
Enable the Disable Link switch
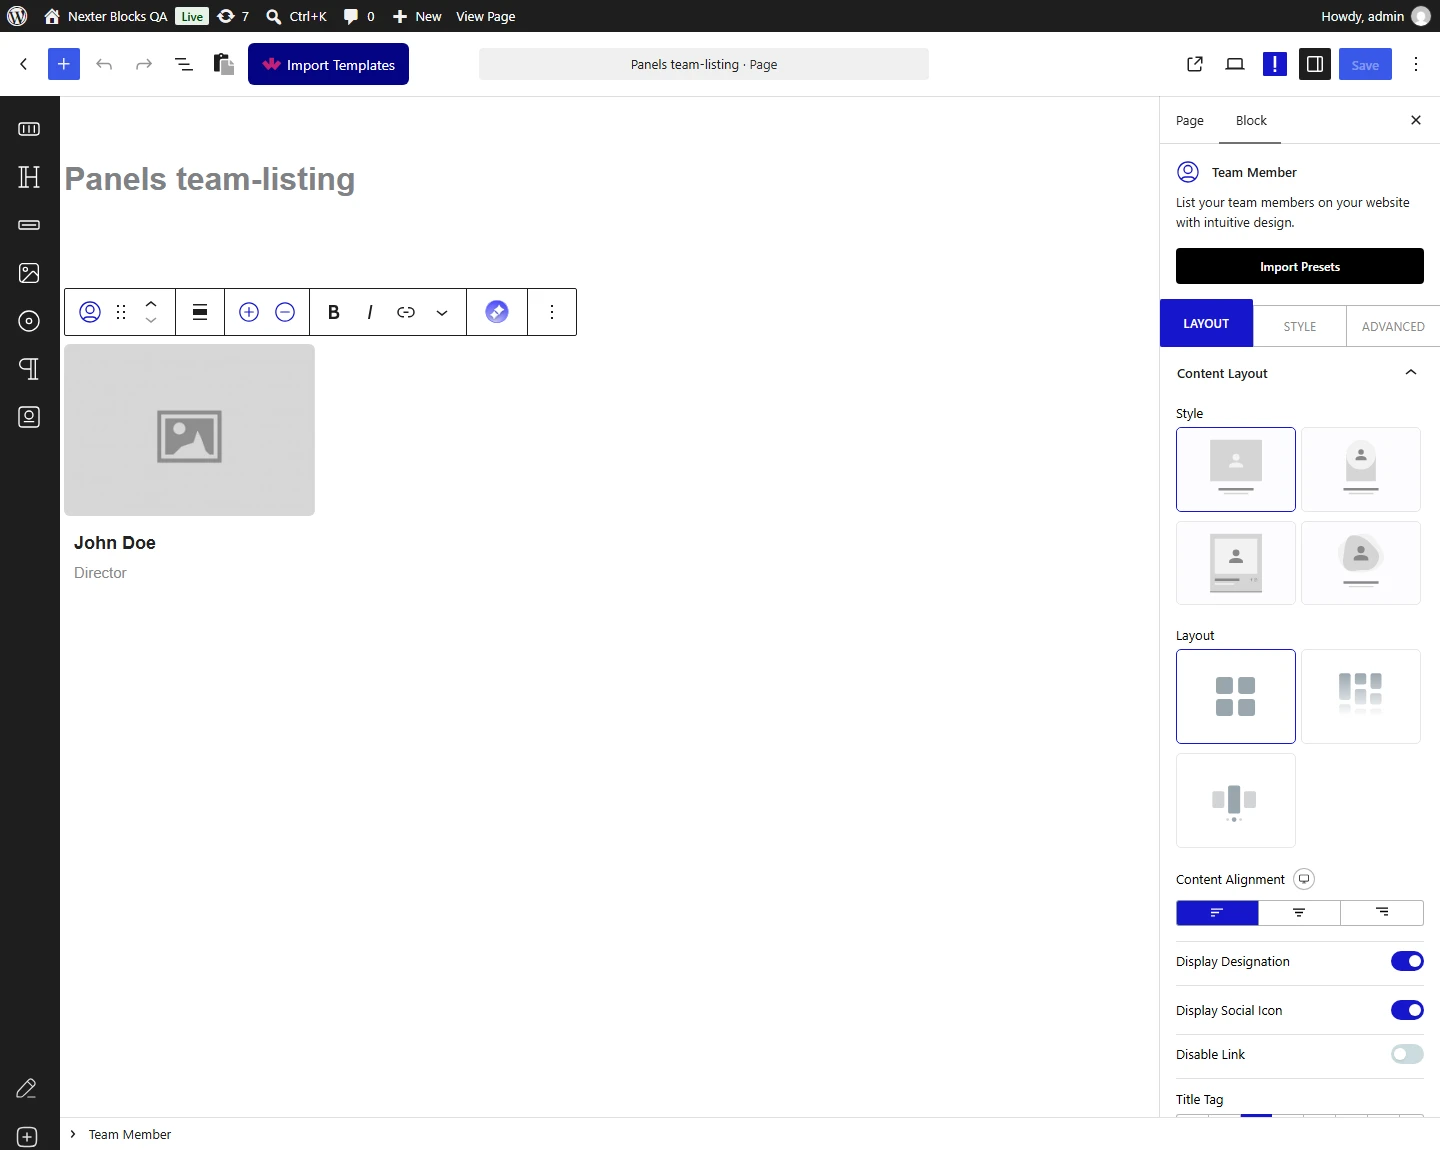pyautogui.click(x=1407, y=1054)
